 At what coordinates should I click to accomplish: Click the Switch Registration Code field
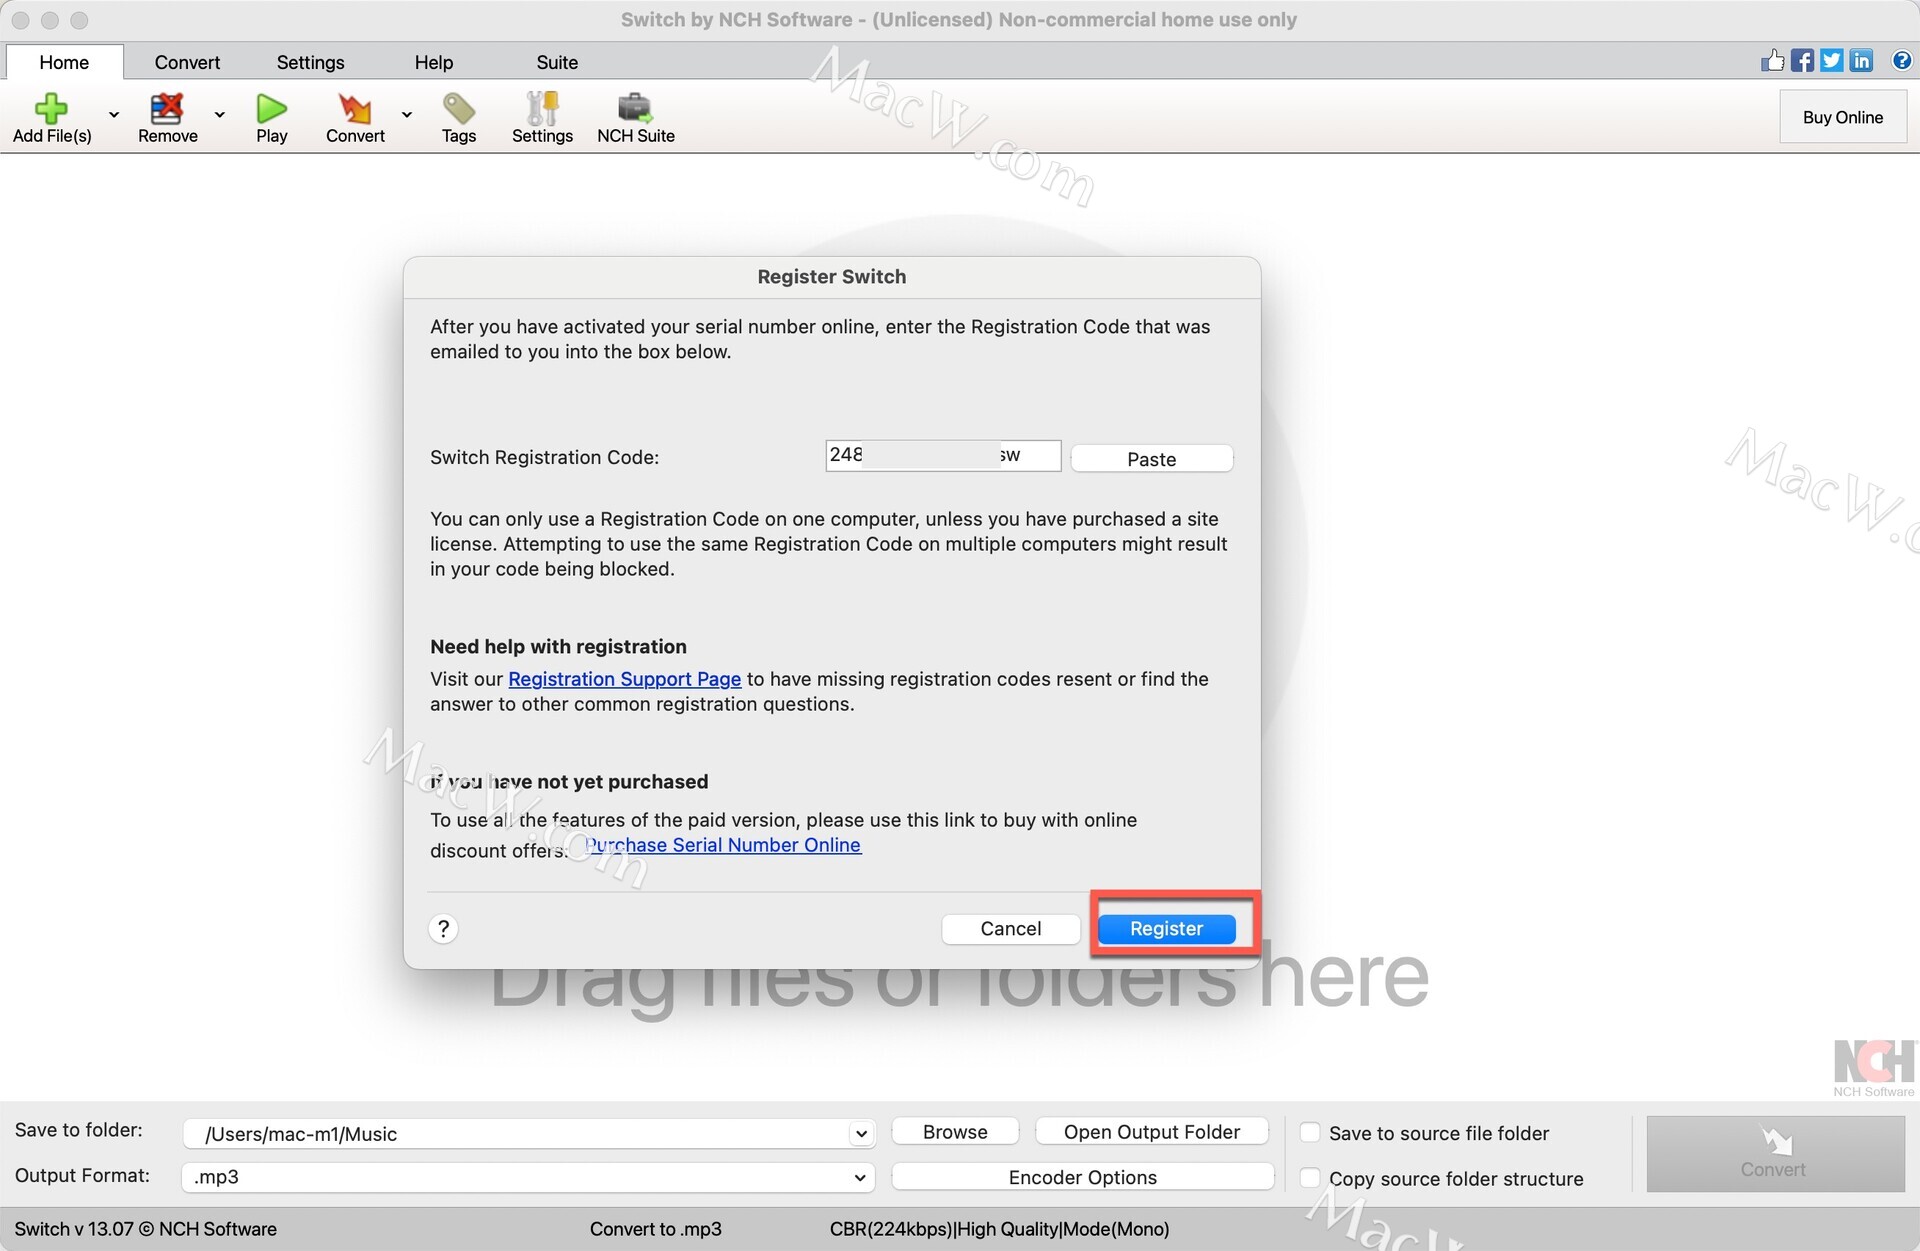pyautogui.click(x=942, y=456)
